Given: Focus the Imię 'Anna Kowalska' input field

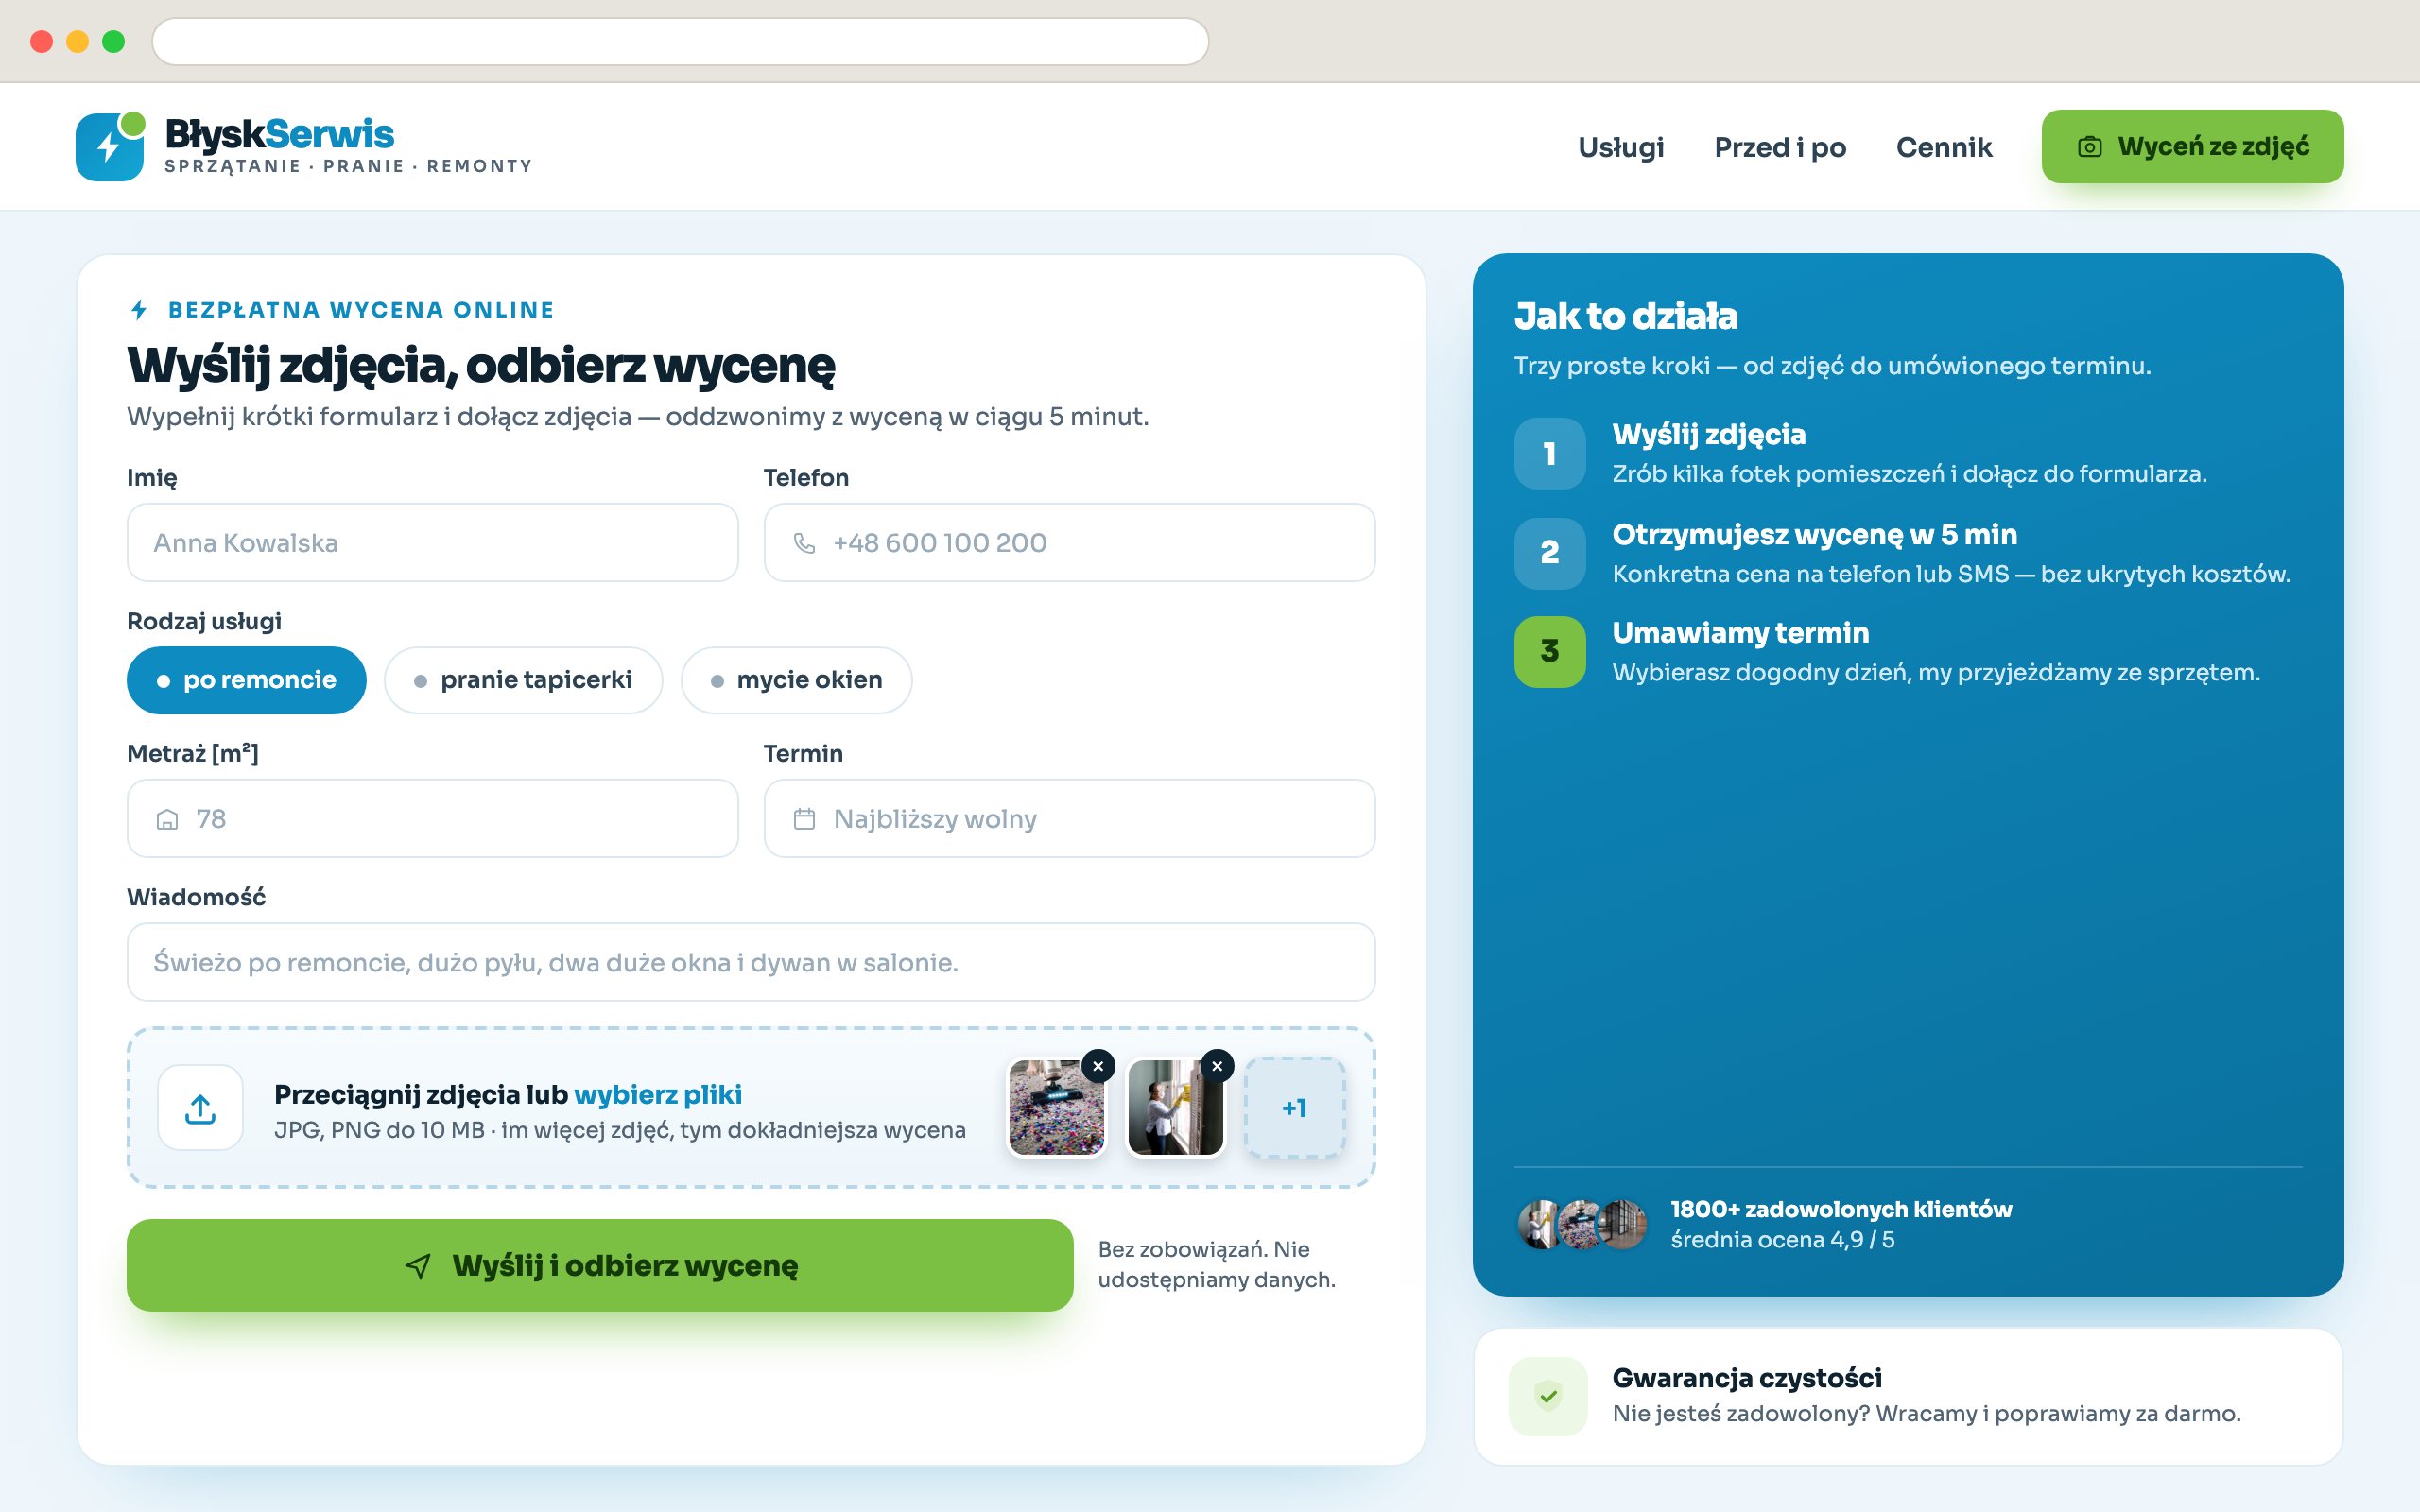Looking at the screenshot, I should [x=432, y=543].
